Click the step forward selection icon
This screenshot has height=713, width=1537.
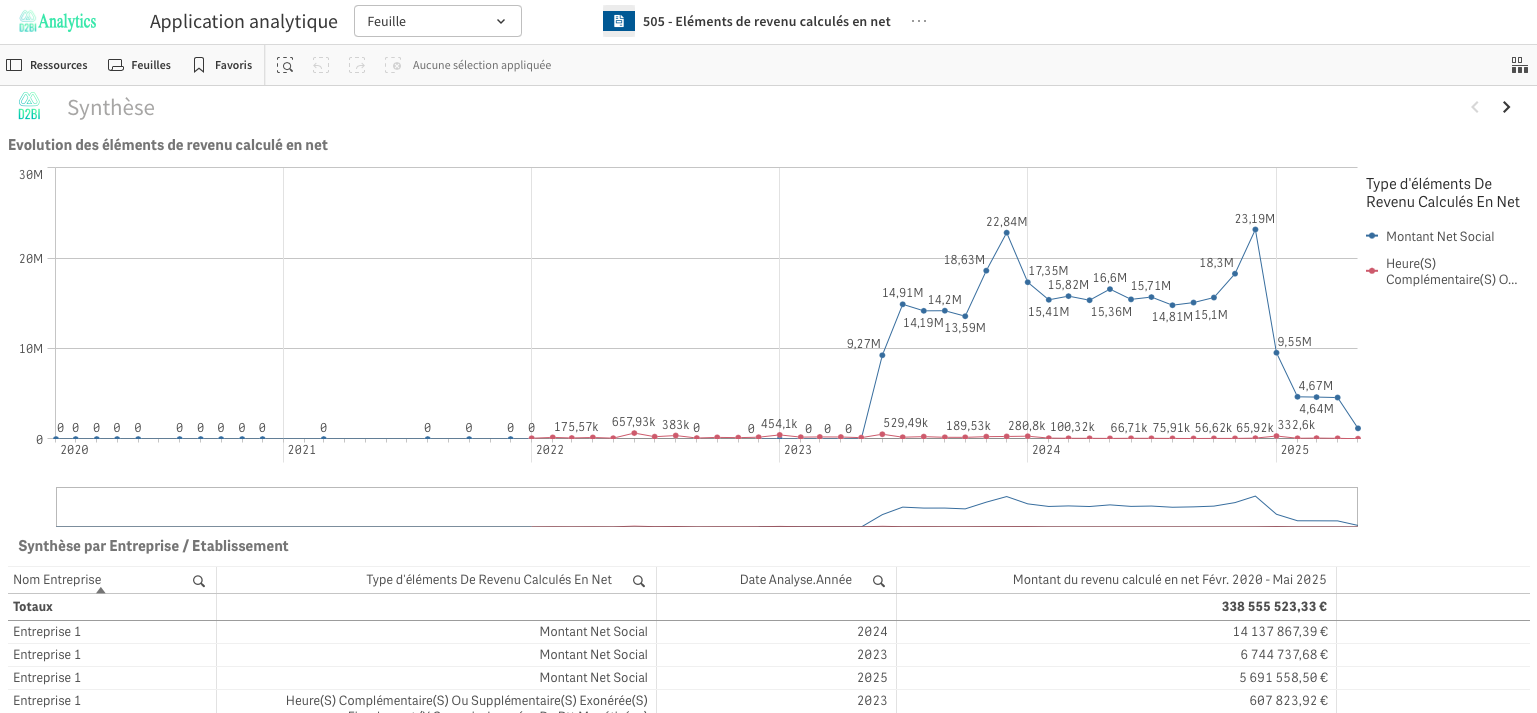click(357, 65)
